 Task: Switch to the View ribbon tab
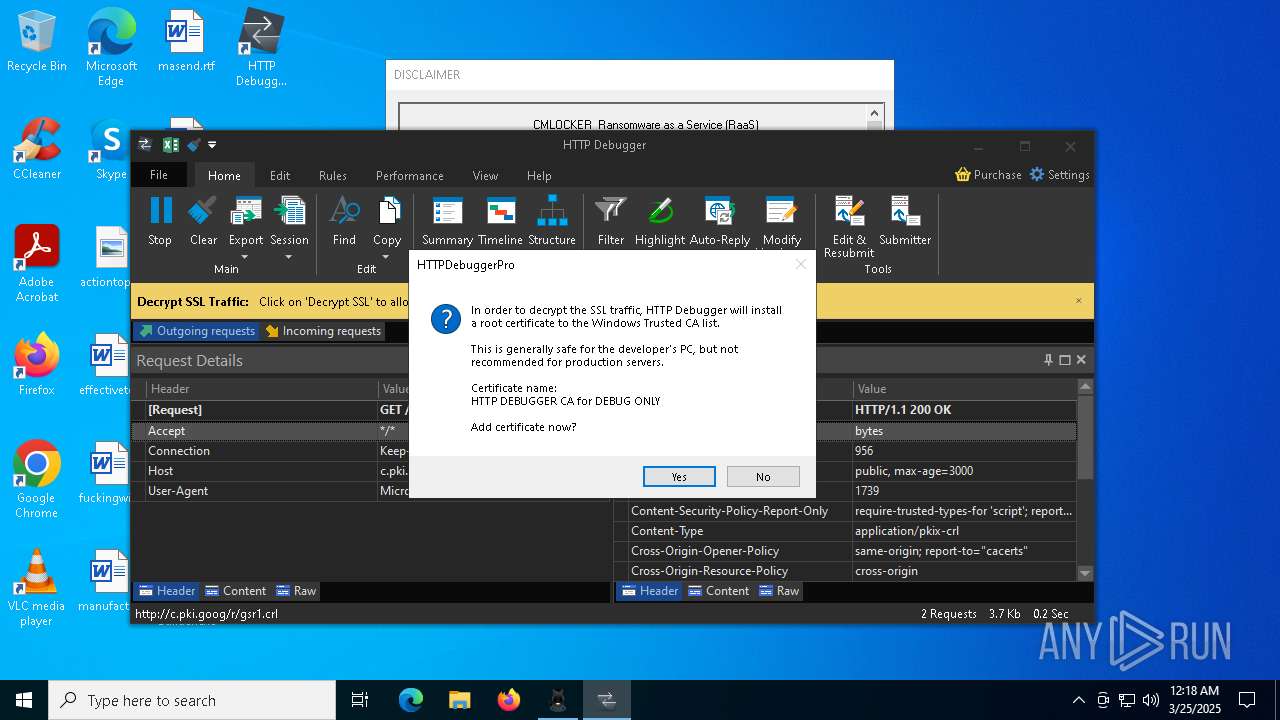[485, 175]
